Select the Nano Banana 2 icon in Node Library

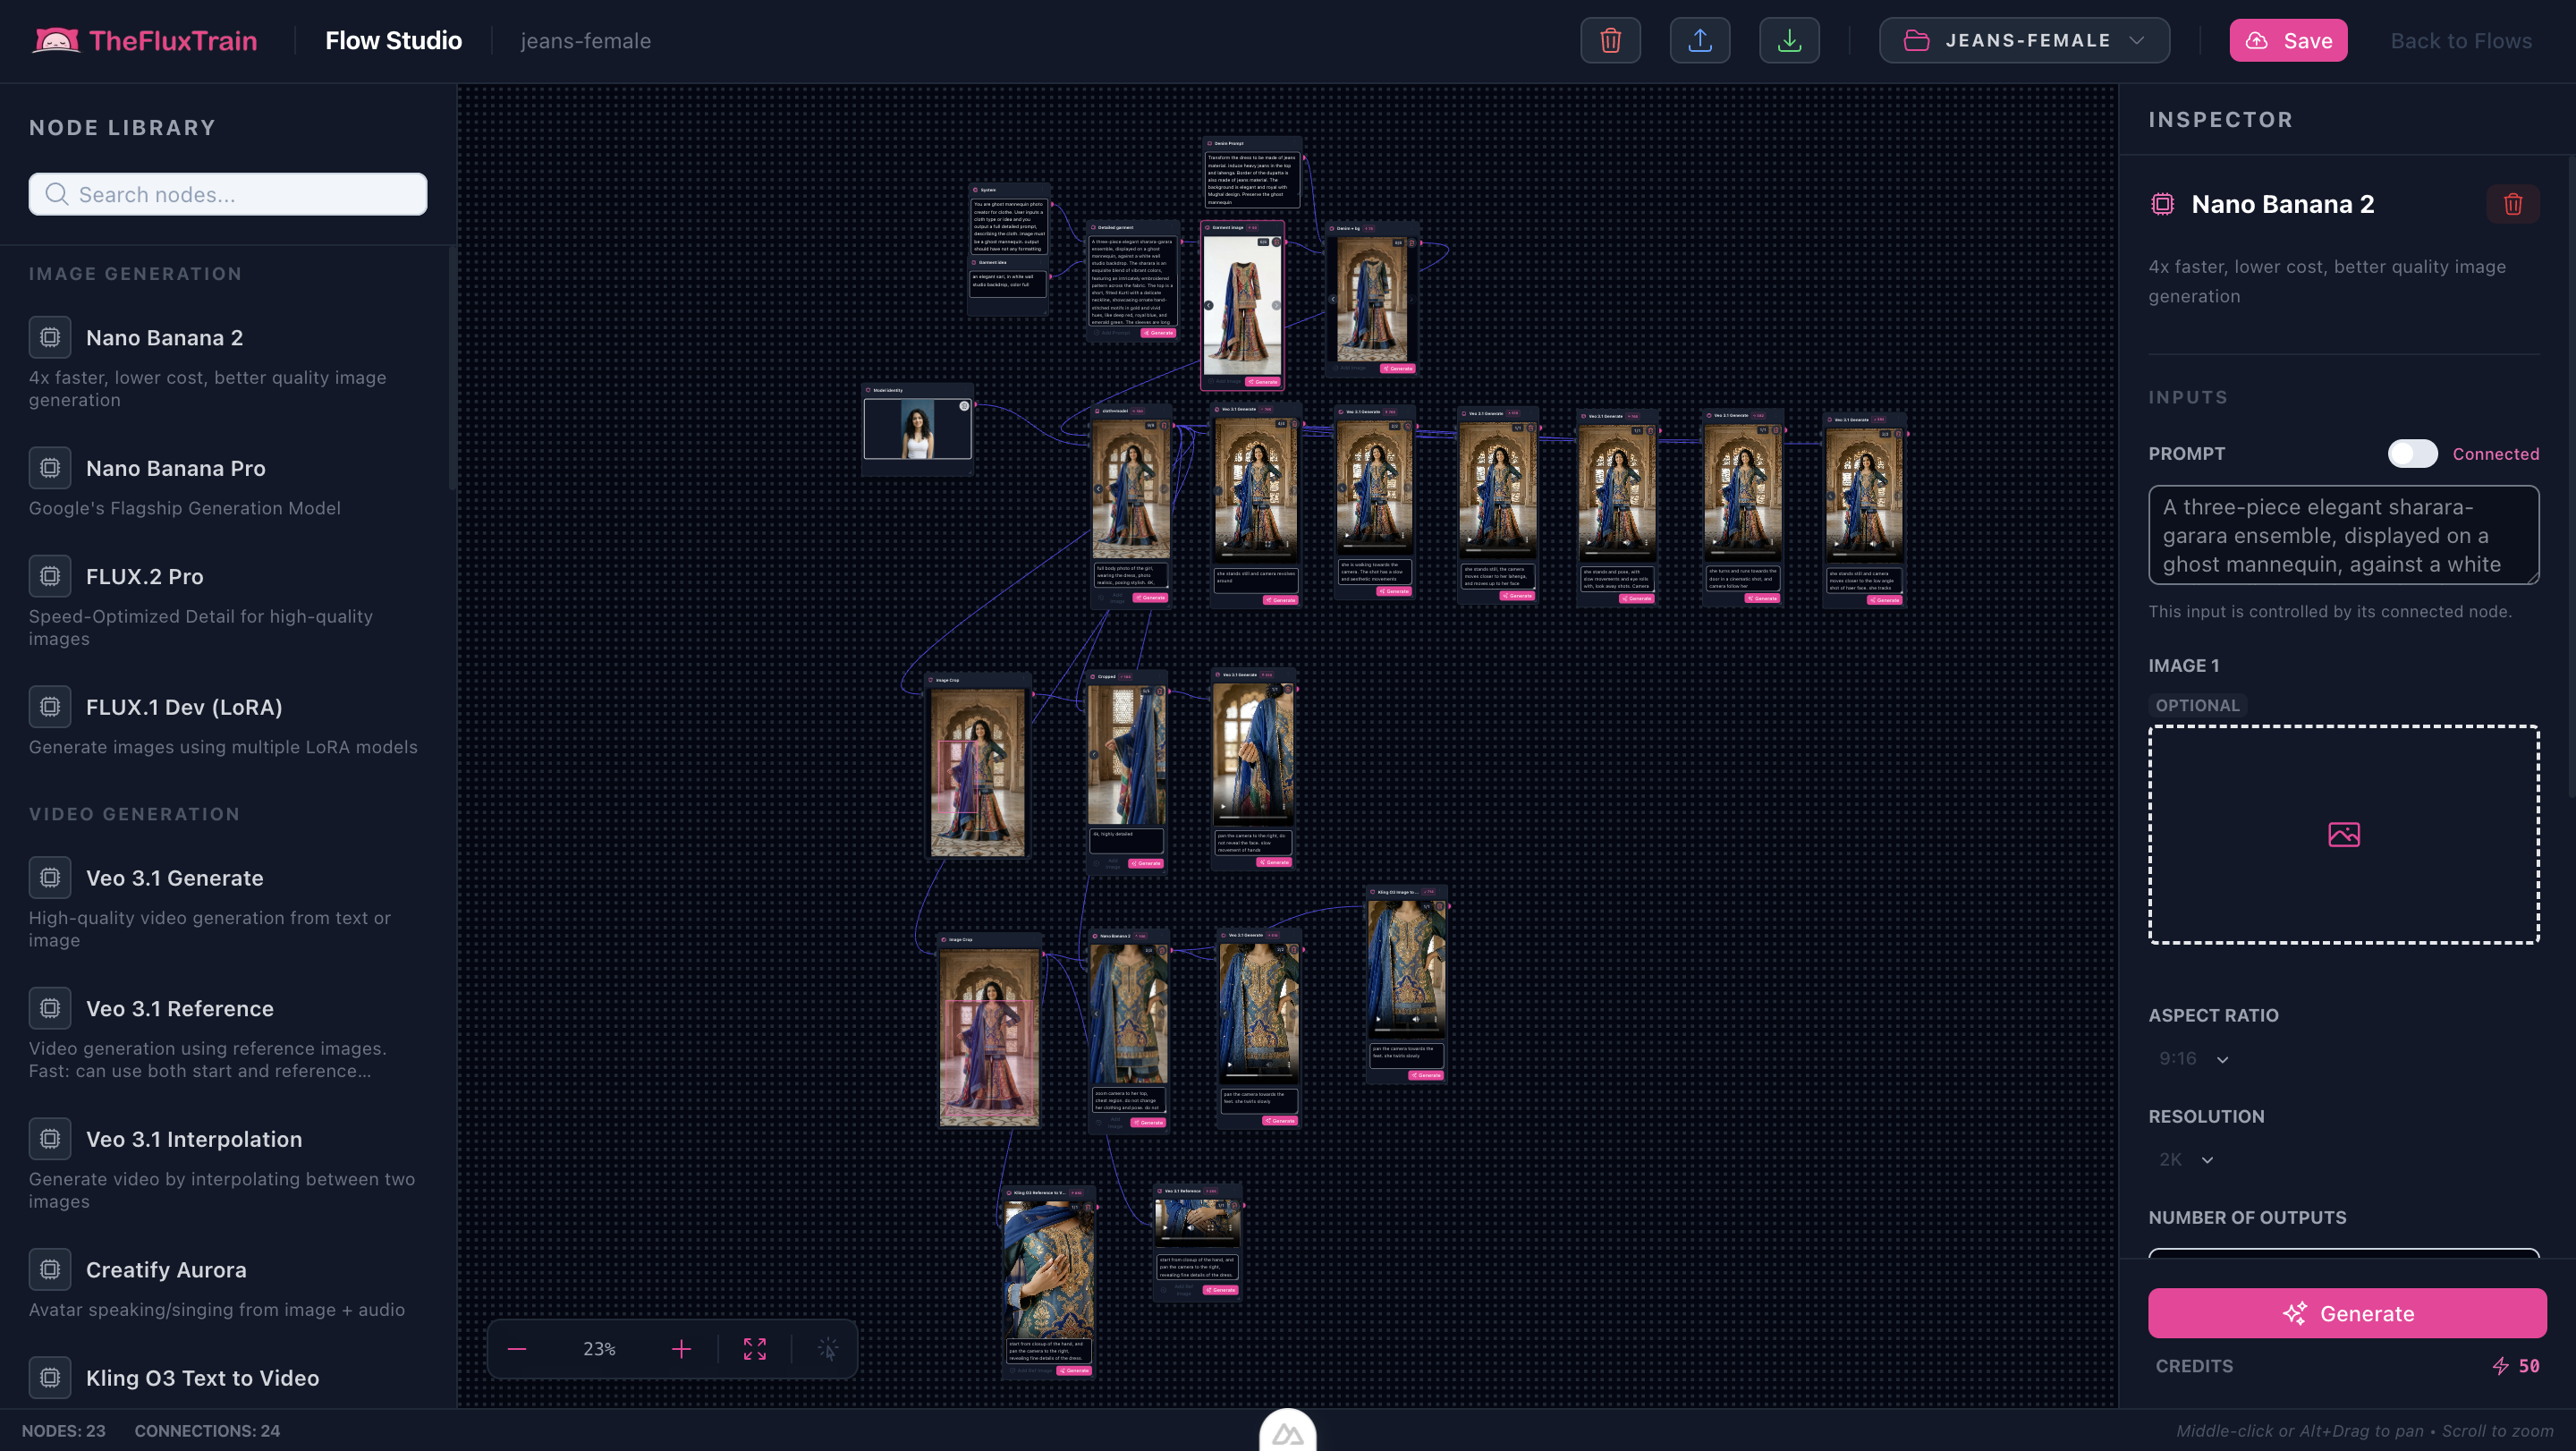(x=50, y=338)
